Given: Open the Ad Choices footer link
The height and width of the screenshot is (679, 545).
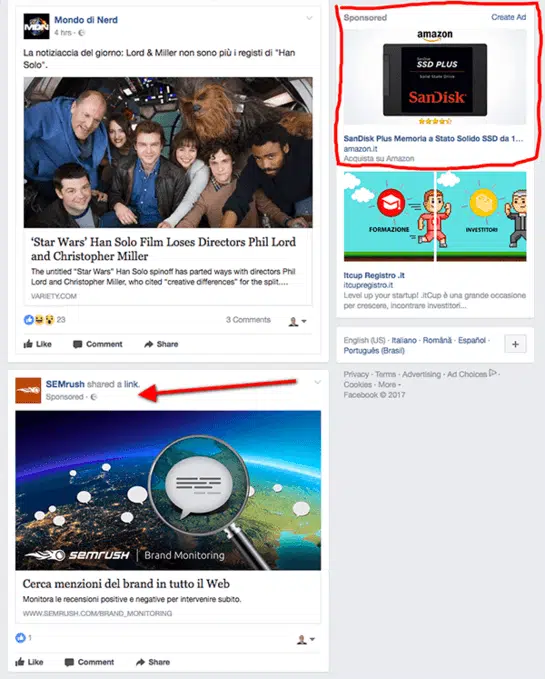Looking at the screenshot, I should 471,374.
